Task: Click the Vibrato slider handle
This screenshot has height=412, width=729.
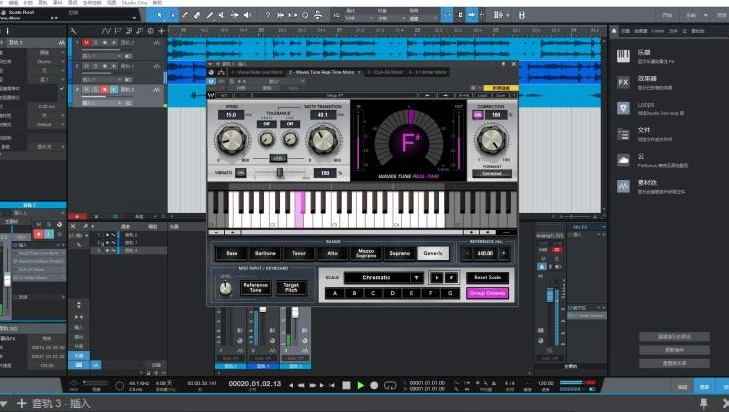Action: coord(280,173)
